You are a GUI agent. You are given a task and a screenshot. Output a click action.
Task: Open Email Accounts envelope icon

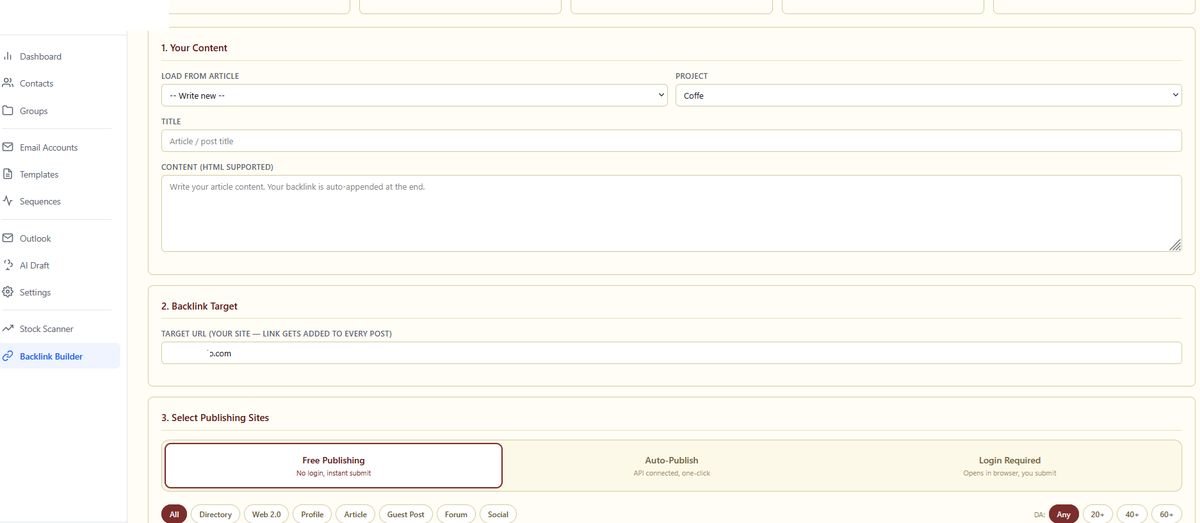point(8,147)
